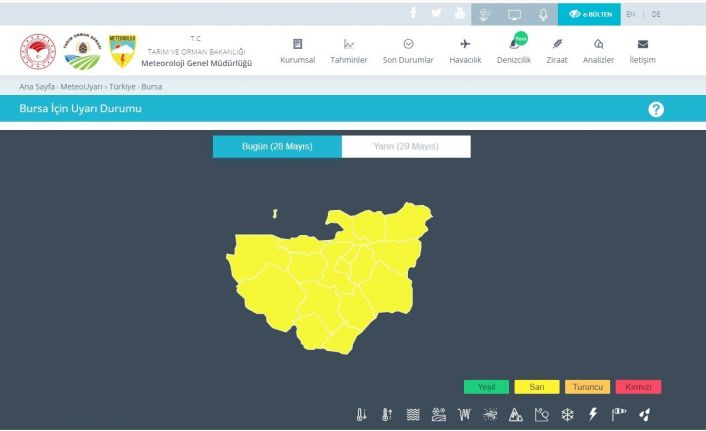Viewport: 706px width, 431px height.
Task: Click the Facebook icon in top bar
Action: 413,14
